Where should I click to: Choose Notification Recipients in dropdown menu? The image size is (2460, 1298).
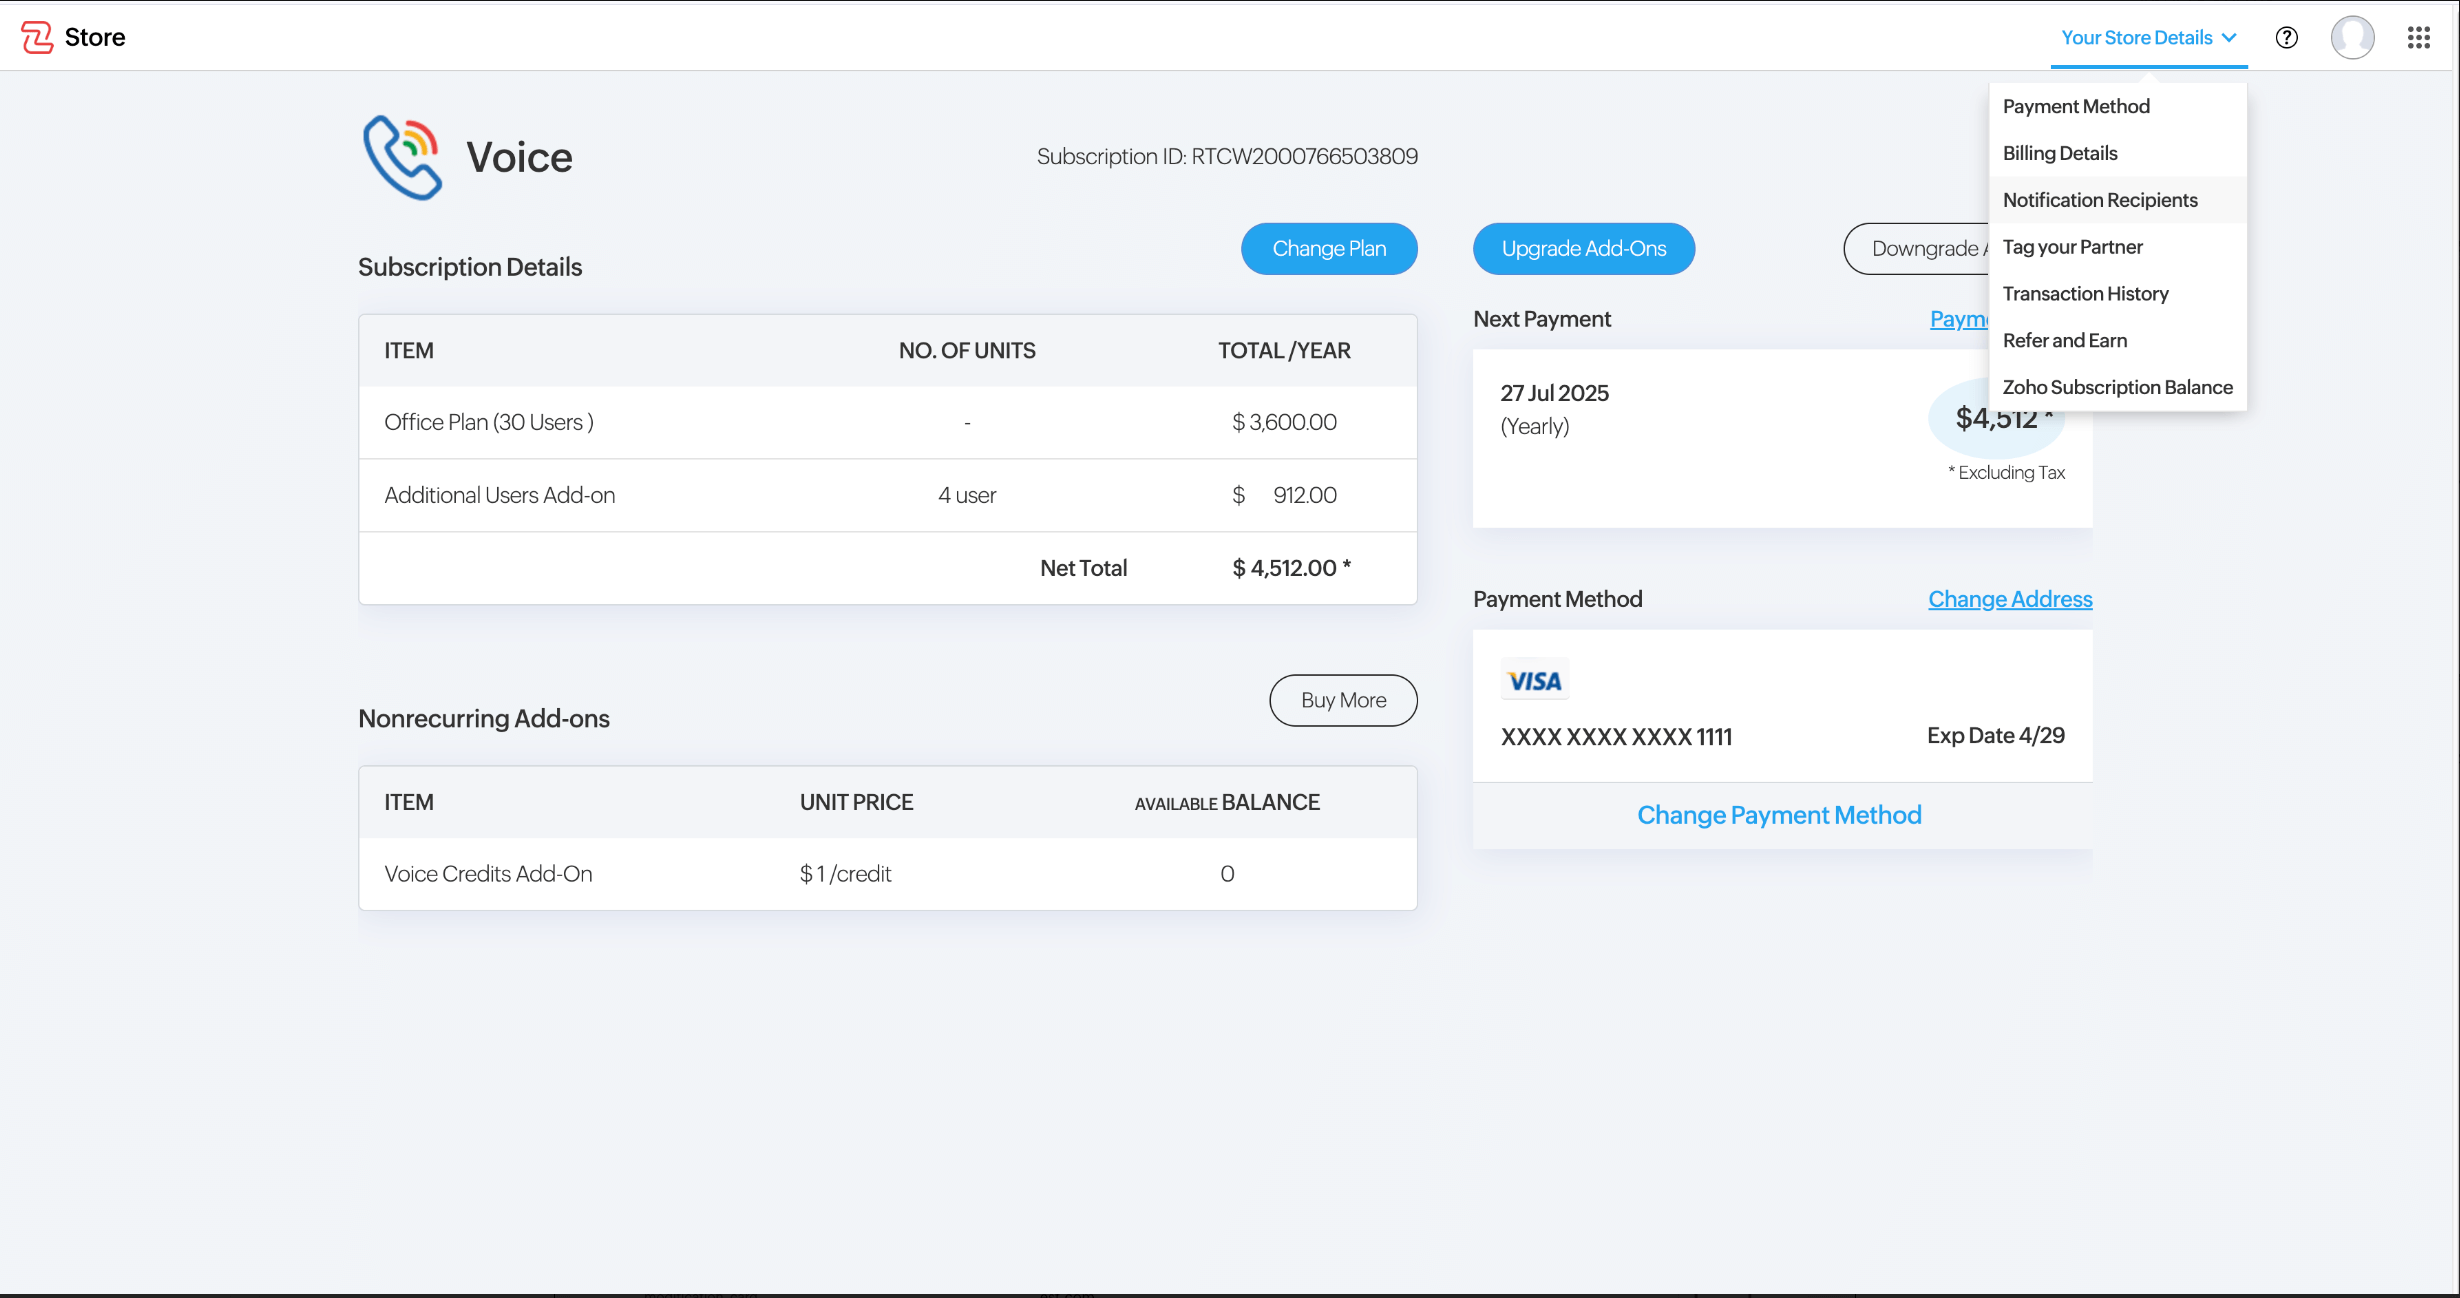coord(2100,200)
